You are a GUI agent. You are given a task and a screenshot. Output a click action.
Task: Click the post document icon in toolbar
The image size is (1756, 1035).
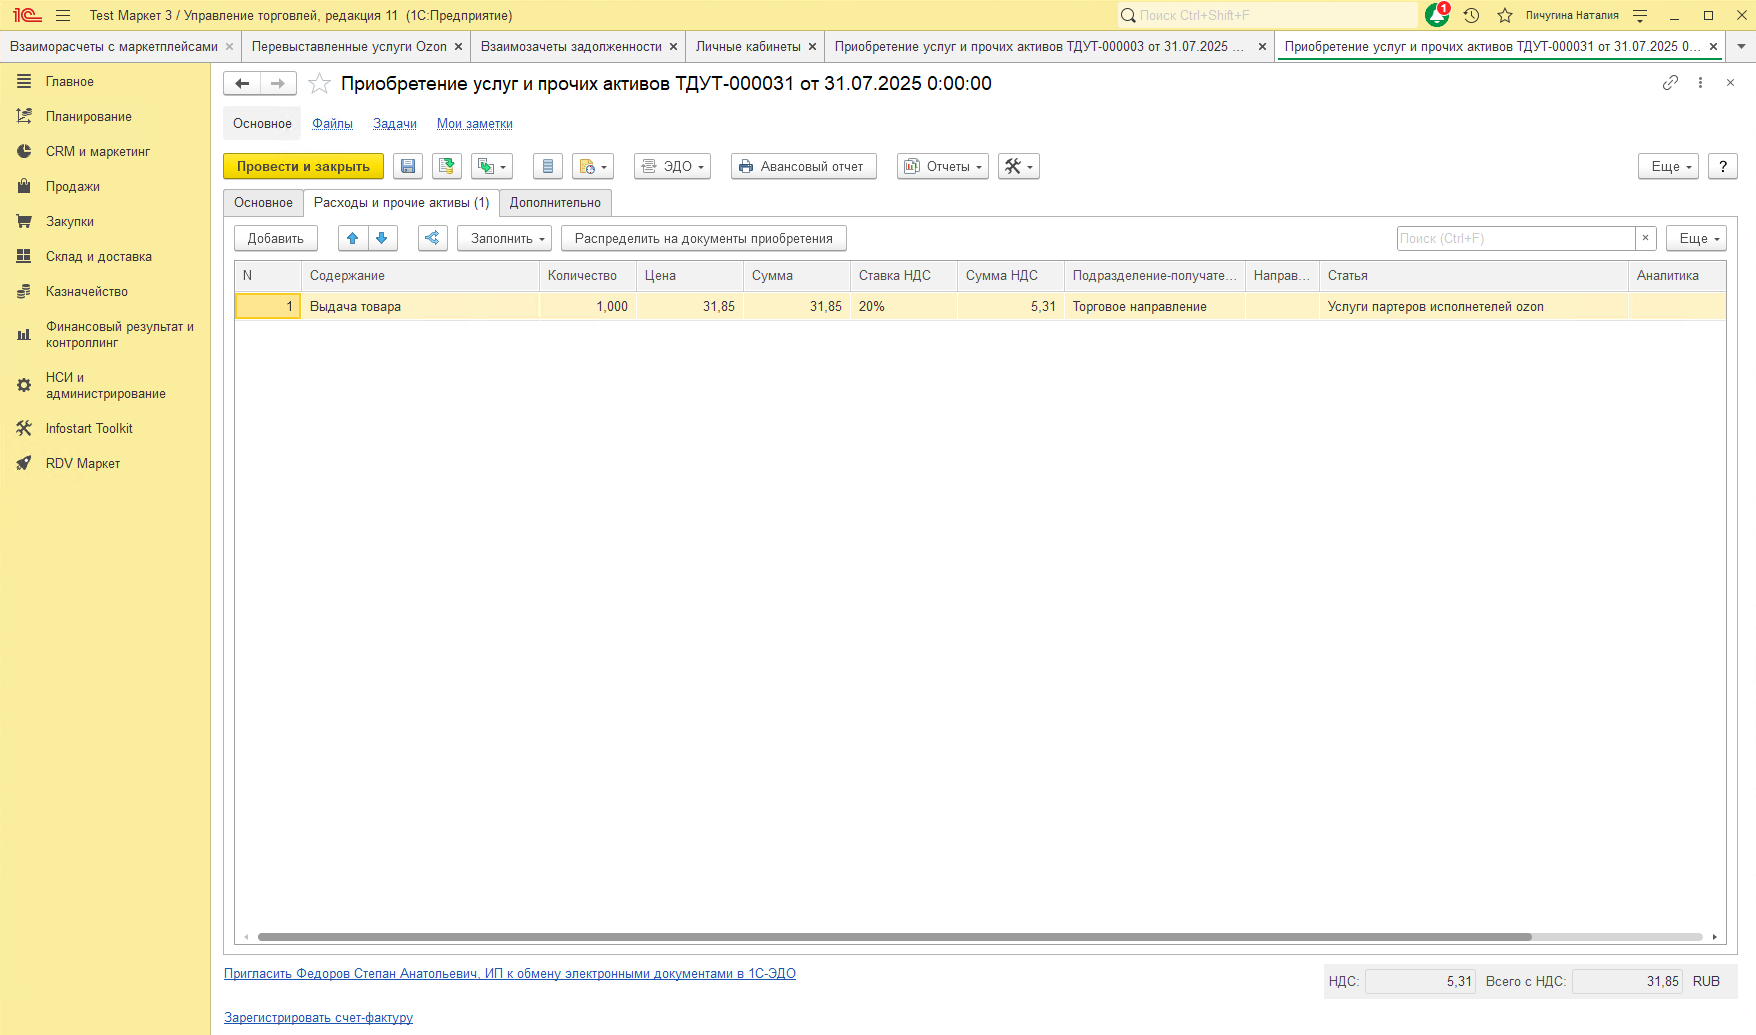[x=447, y=166]
